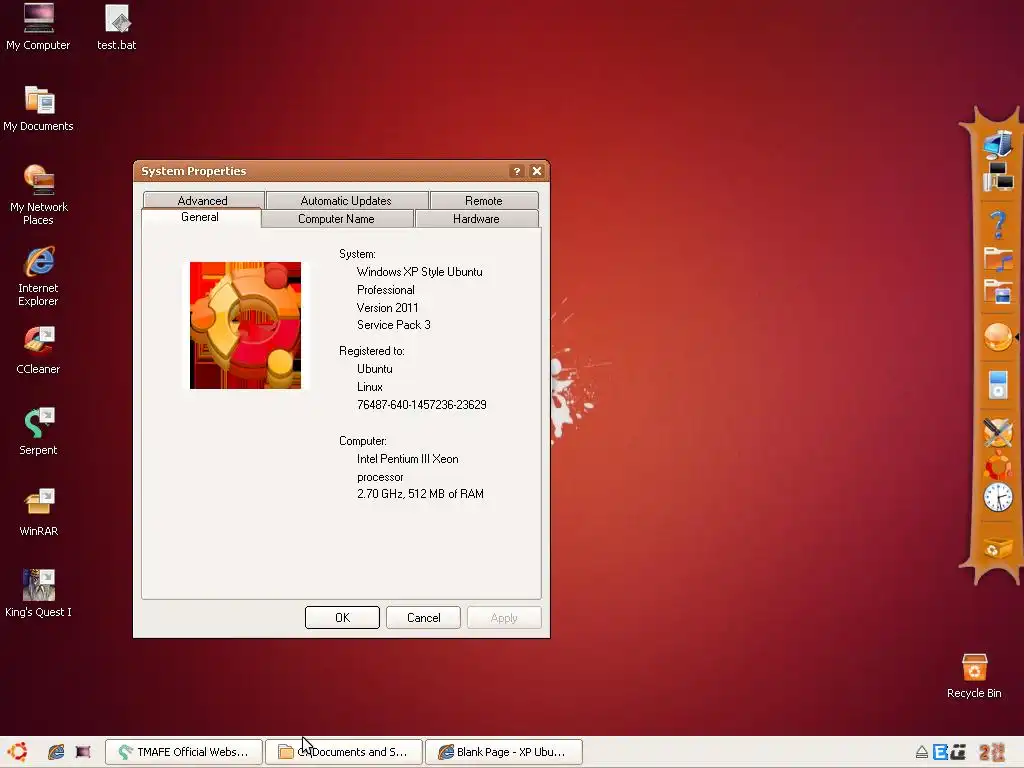Open My Computer desktop icon
Screen dimensions: 1024x768
[x=39, y=27]
